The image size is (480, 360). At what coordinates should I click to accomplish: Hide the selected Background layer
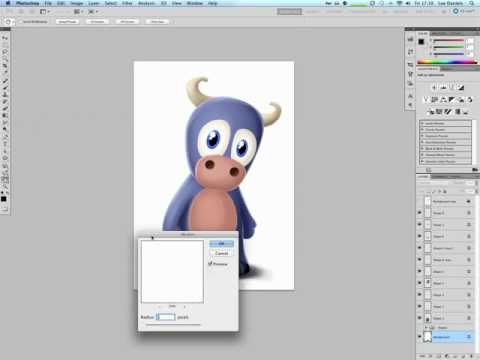420,337
